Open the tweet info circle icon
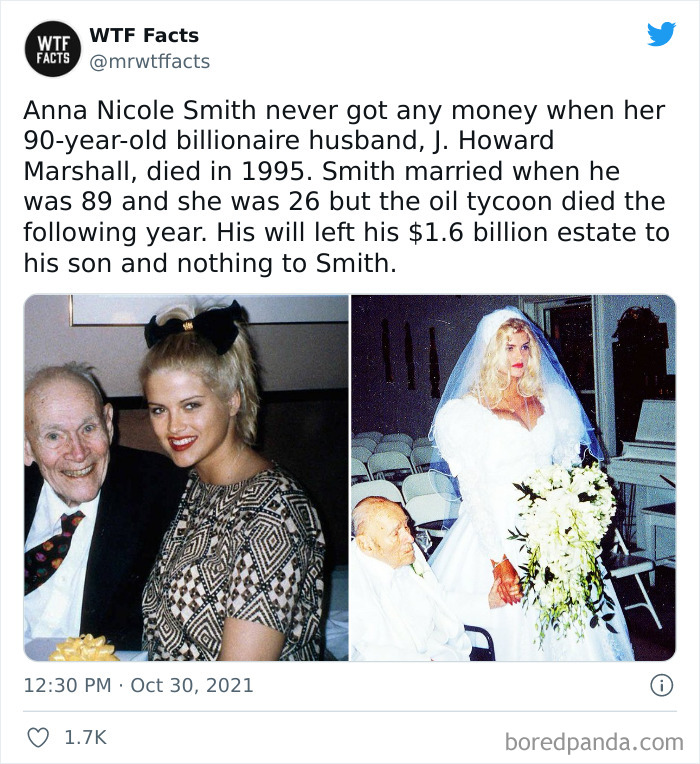Image resolution: width=700 pixels, height=764 pixels. (x=662, y=685)
